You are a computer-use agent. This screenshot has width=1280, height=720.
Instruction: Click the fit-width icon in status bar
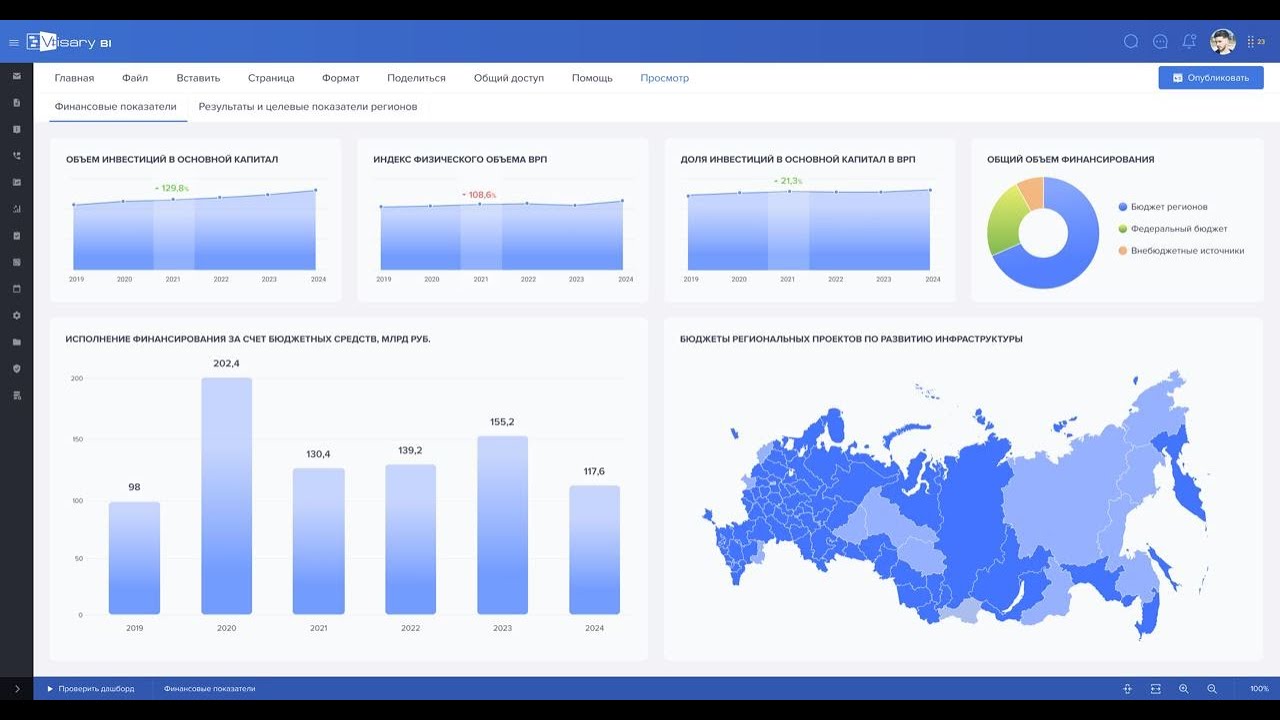point(1155,689)
